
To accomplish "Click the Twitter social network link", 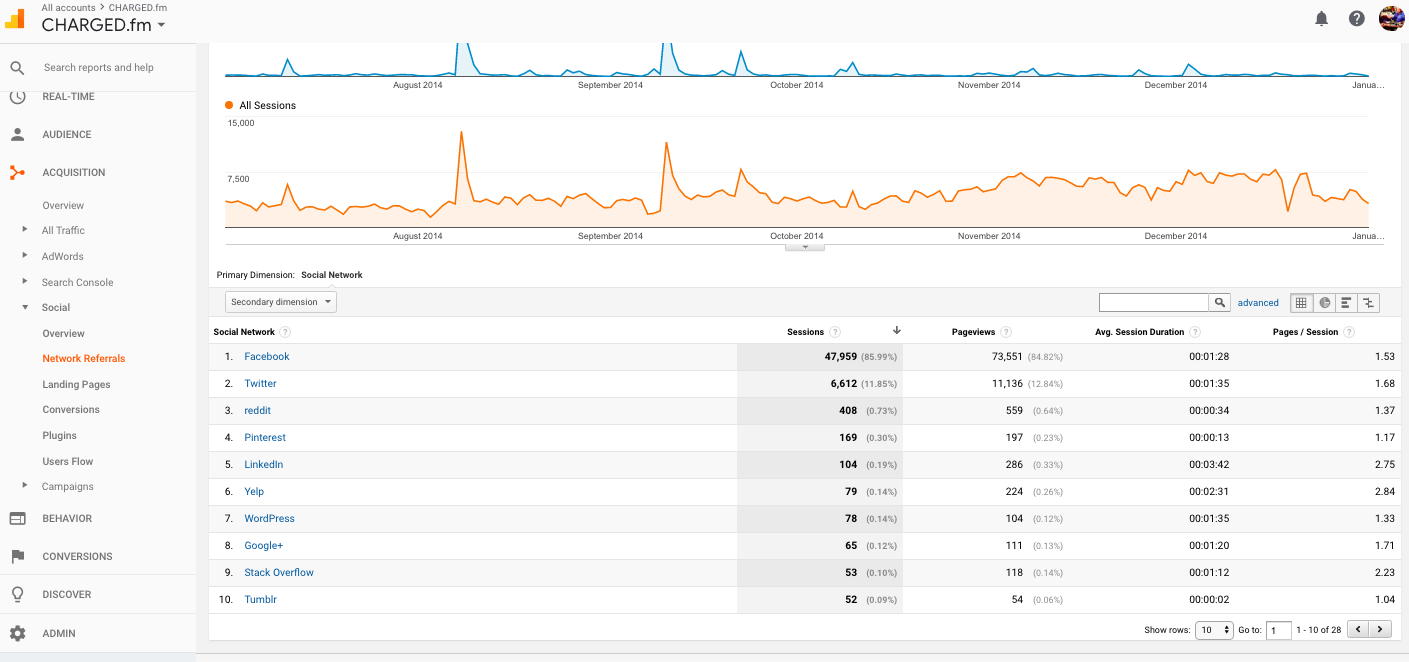I will coord(260,383).
